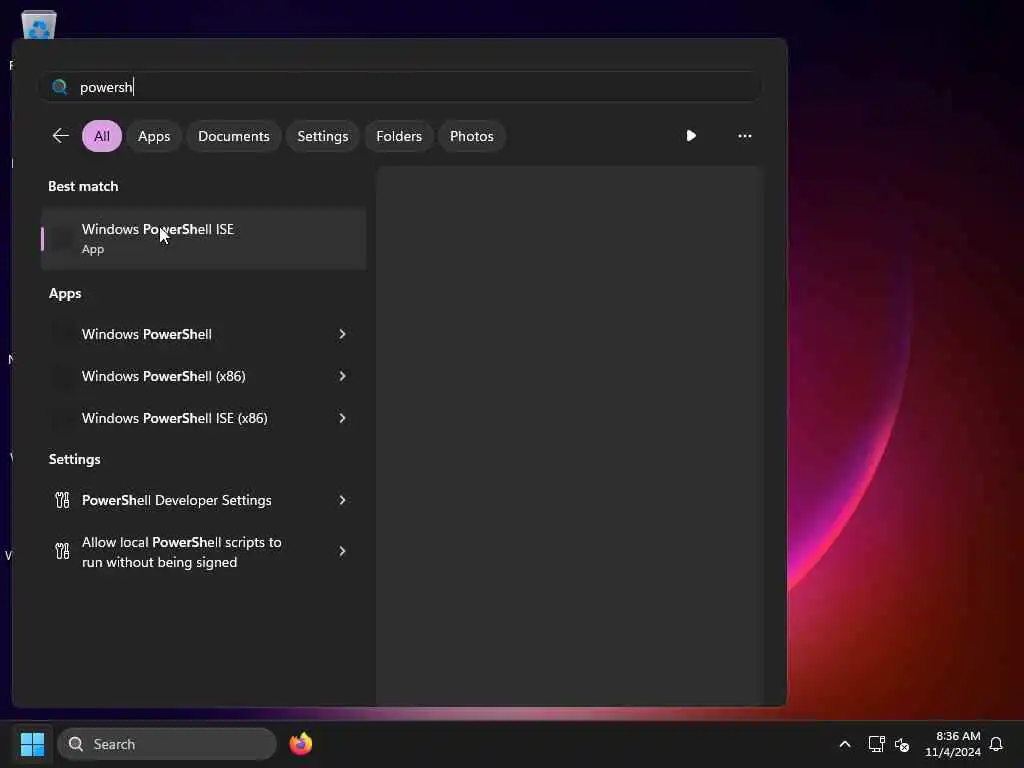Launch Firefox from the taskbar
Screen dimensions: 1024x768
(301, 744)
